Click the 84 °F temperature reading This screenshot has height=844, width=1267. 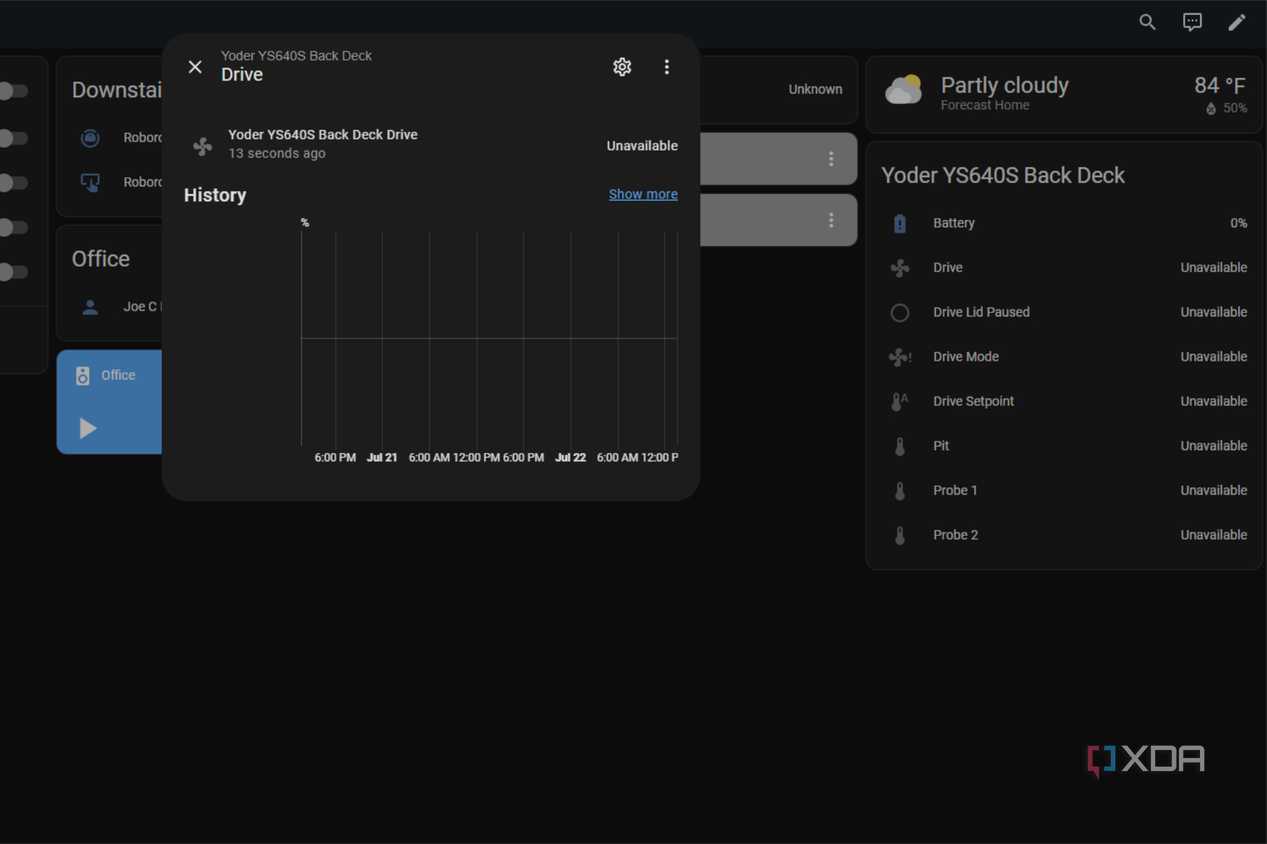[x=1219, y=86]
